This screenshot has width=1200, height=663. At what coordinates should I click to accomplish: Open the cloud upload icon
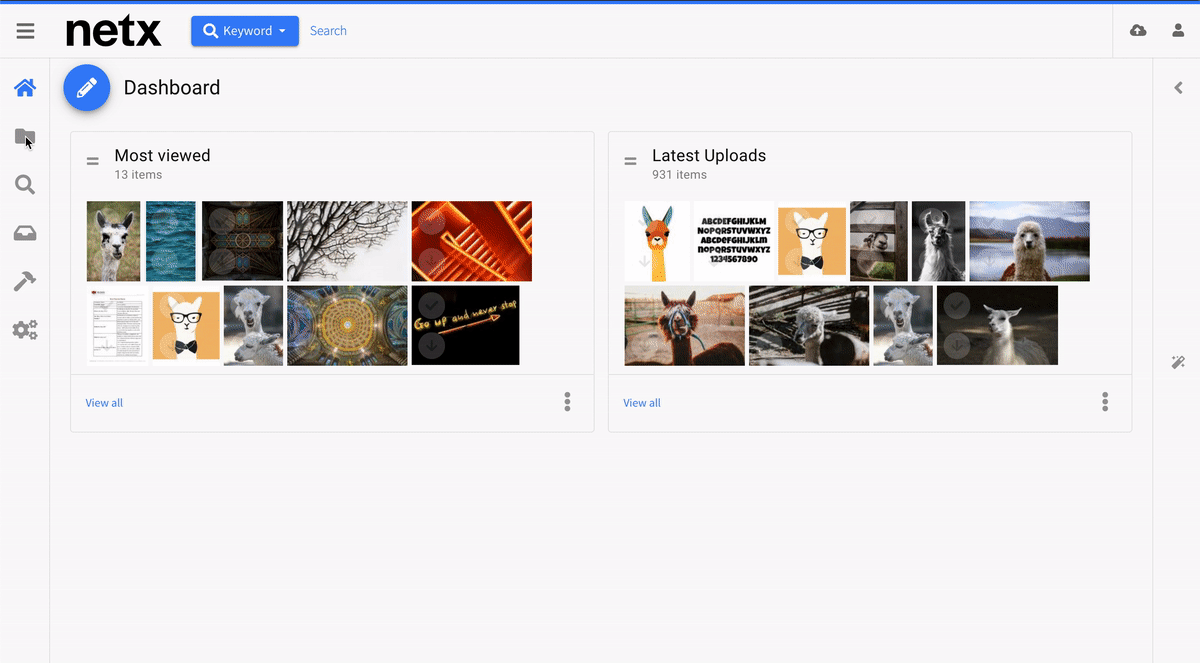click(x=1138, y=31)
